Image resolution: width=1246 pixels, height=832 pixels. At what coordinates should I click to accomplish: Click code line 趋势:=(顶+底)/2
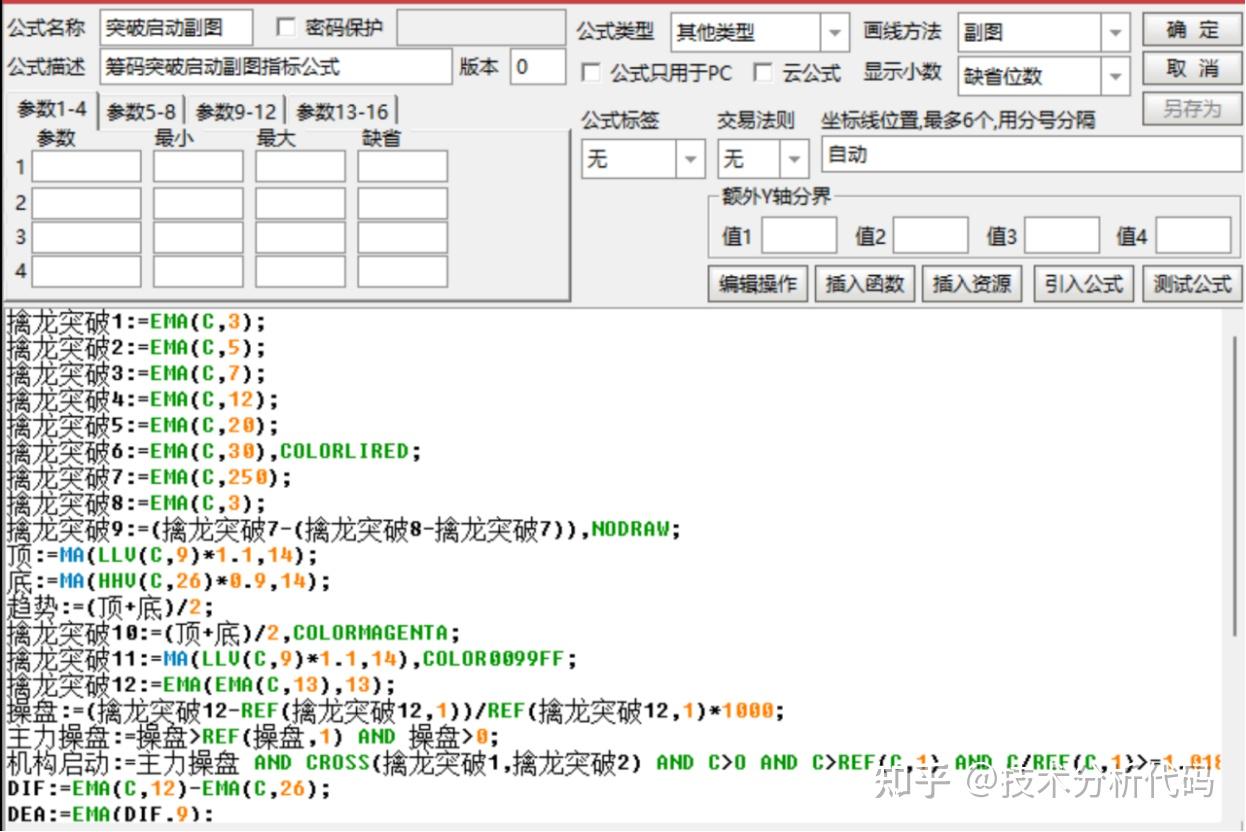pos(110,607)
